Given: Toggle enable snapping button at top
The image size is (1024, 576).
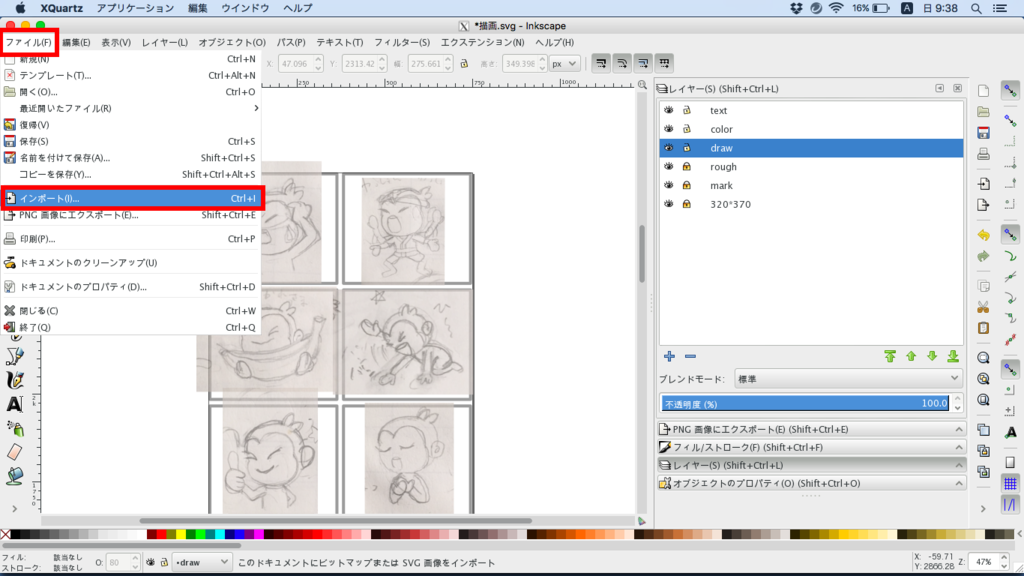Looking at the screenshot, I should coord(1010,91).
